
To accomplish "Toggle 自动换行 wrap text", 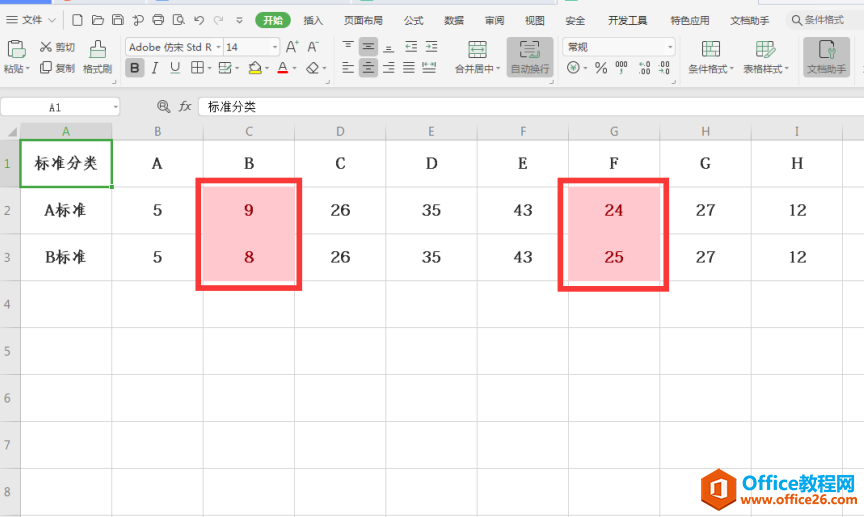I will click(x=530, y=57).
